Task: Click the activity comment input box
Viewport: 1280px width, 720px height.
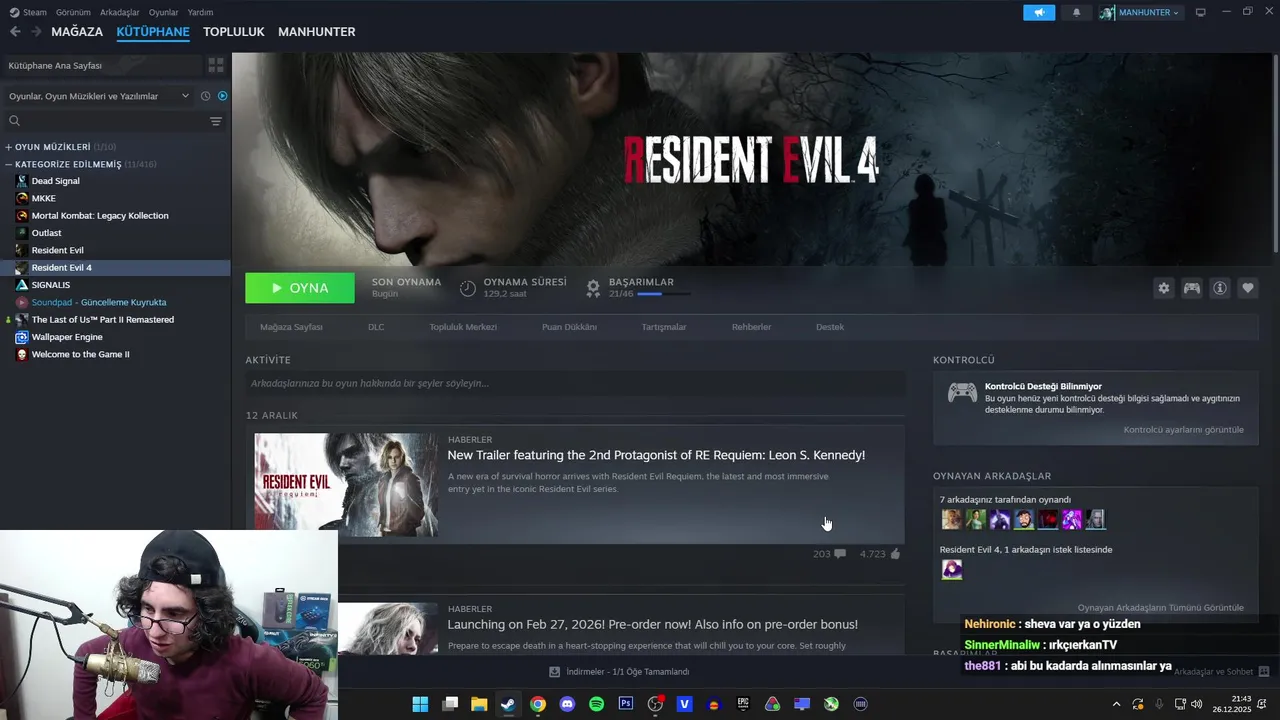Action: 575,383
